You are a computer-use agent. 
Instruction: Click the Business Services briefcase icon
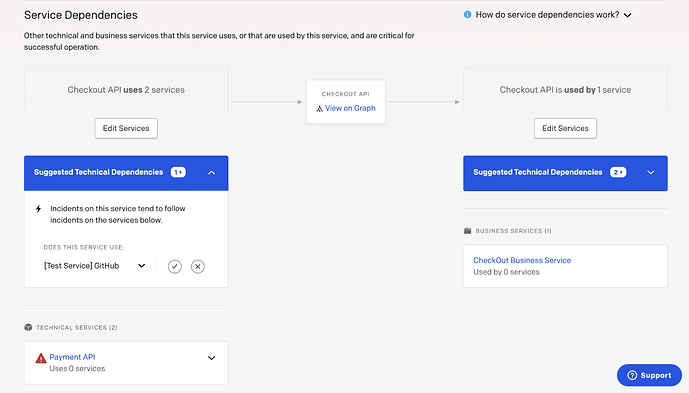pos(468,230)
